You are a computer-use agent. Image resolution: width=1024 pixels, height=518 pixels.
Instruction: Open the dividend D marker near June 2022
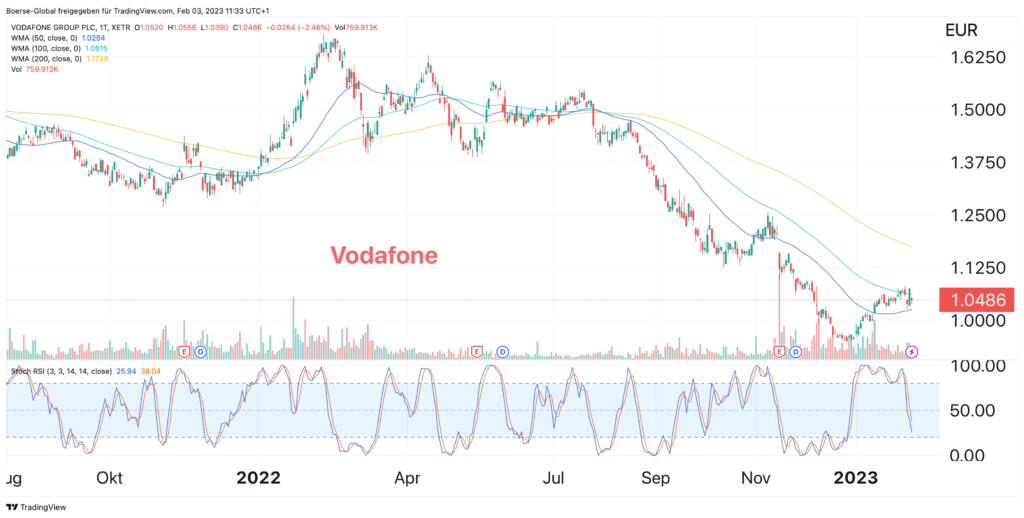(502, 352)
